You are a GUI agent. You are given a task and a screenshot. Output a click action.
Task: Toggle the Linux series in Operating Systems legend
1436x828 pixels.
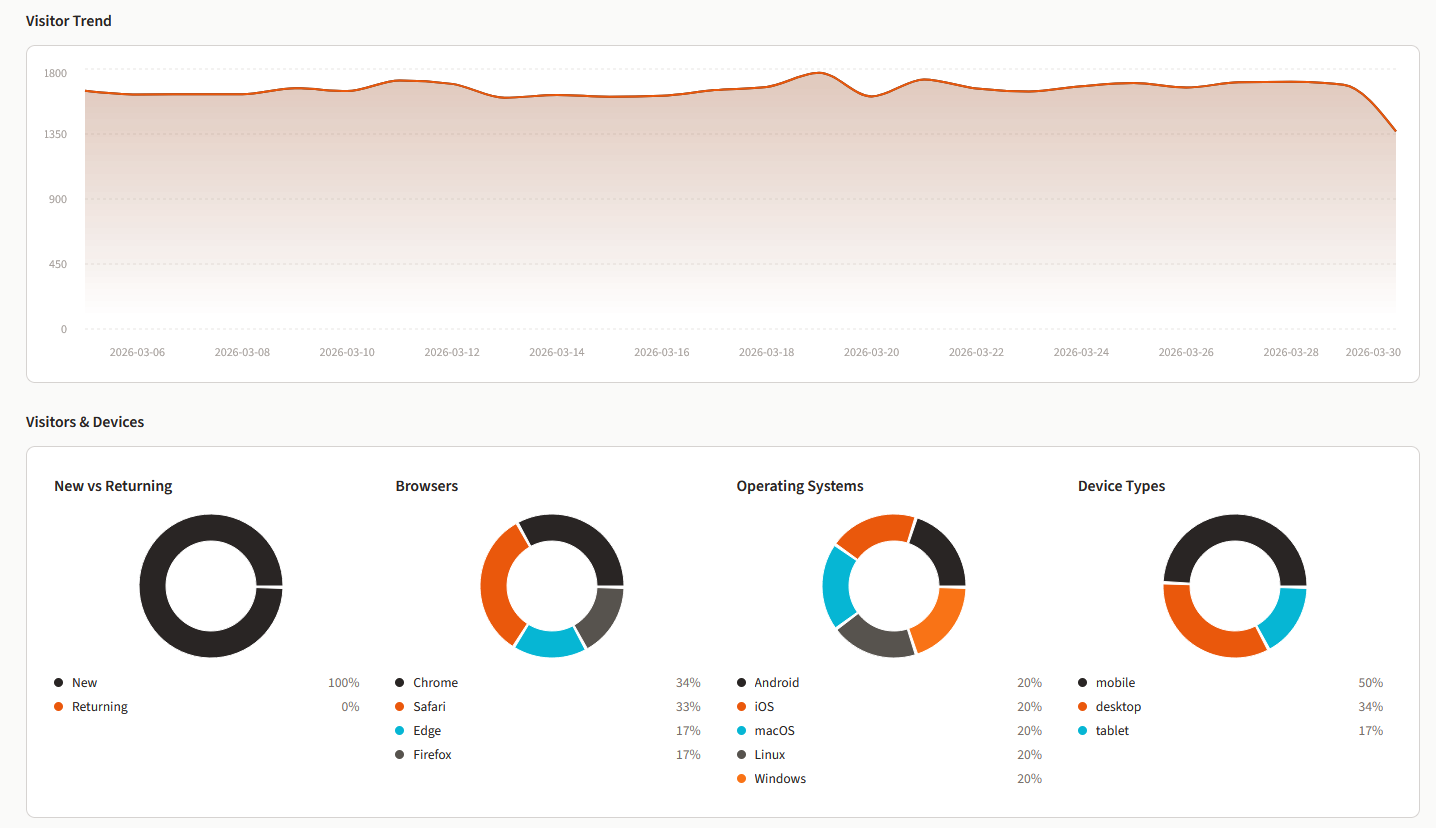coord(767,754)
